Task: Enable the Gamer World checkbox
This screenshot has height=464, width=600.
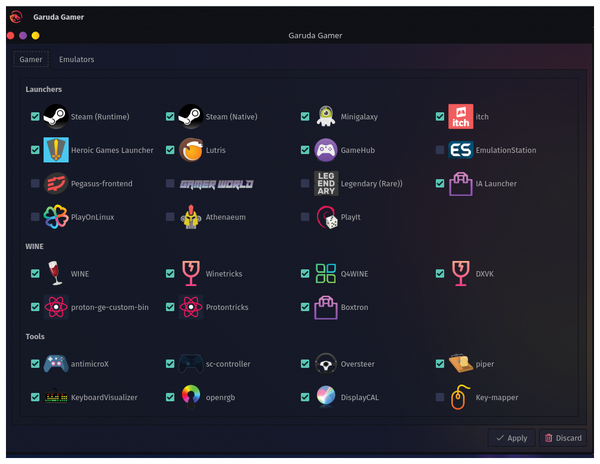Action: pos(170,184)
